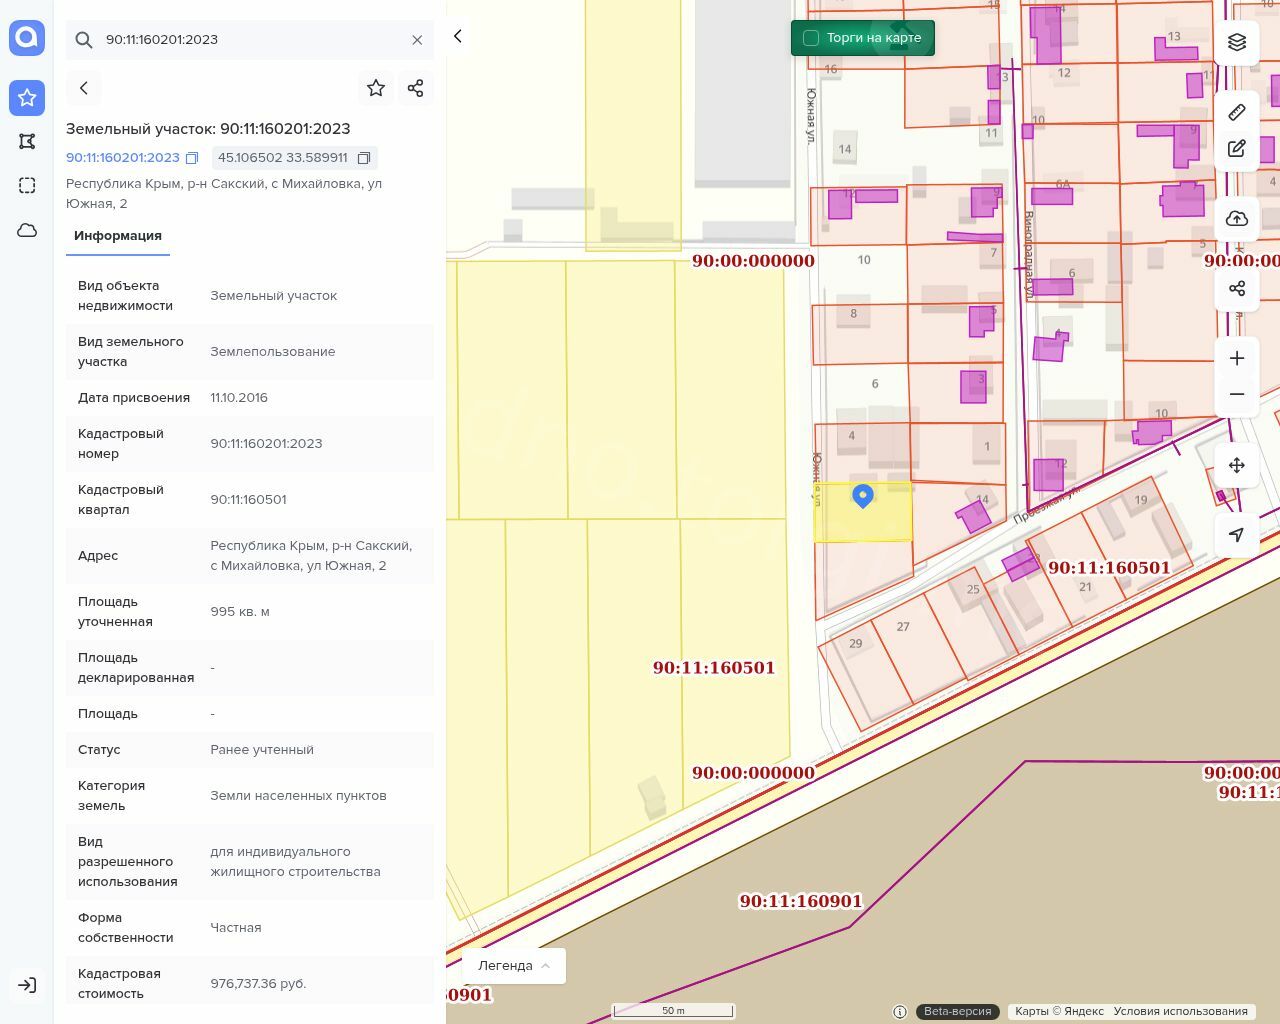
Task: Expand the Легенда panel
Action: point(514,966)
